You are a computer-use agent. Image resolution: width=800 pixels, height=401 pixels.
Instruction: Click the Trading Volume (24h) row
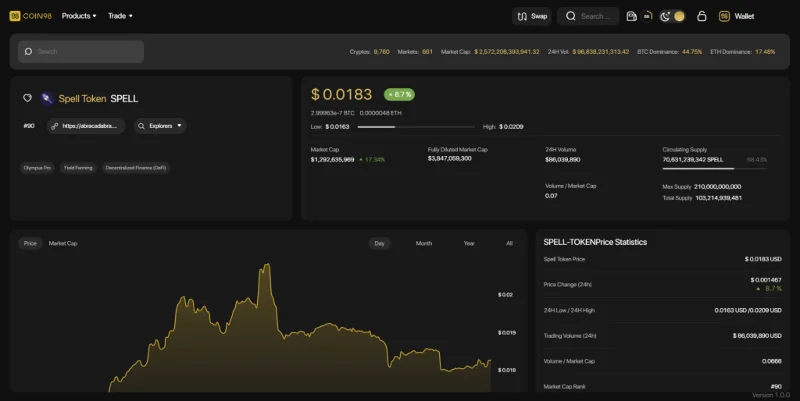(x=662, y=336)
